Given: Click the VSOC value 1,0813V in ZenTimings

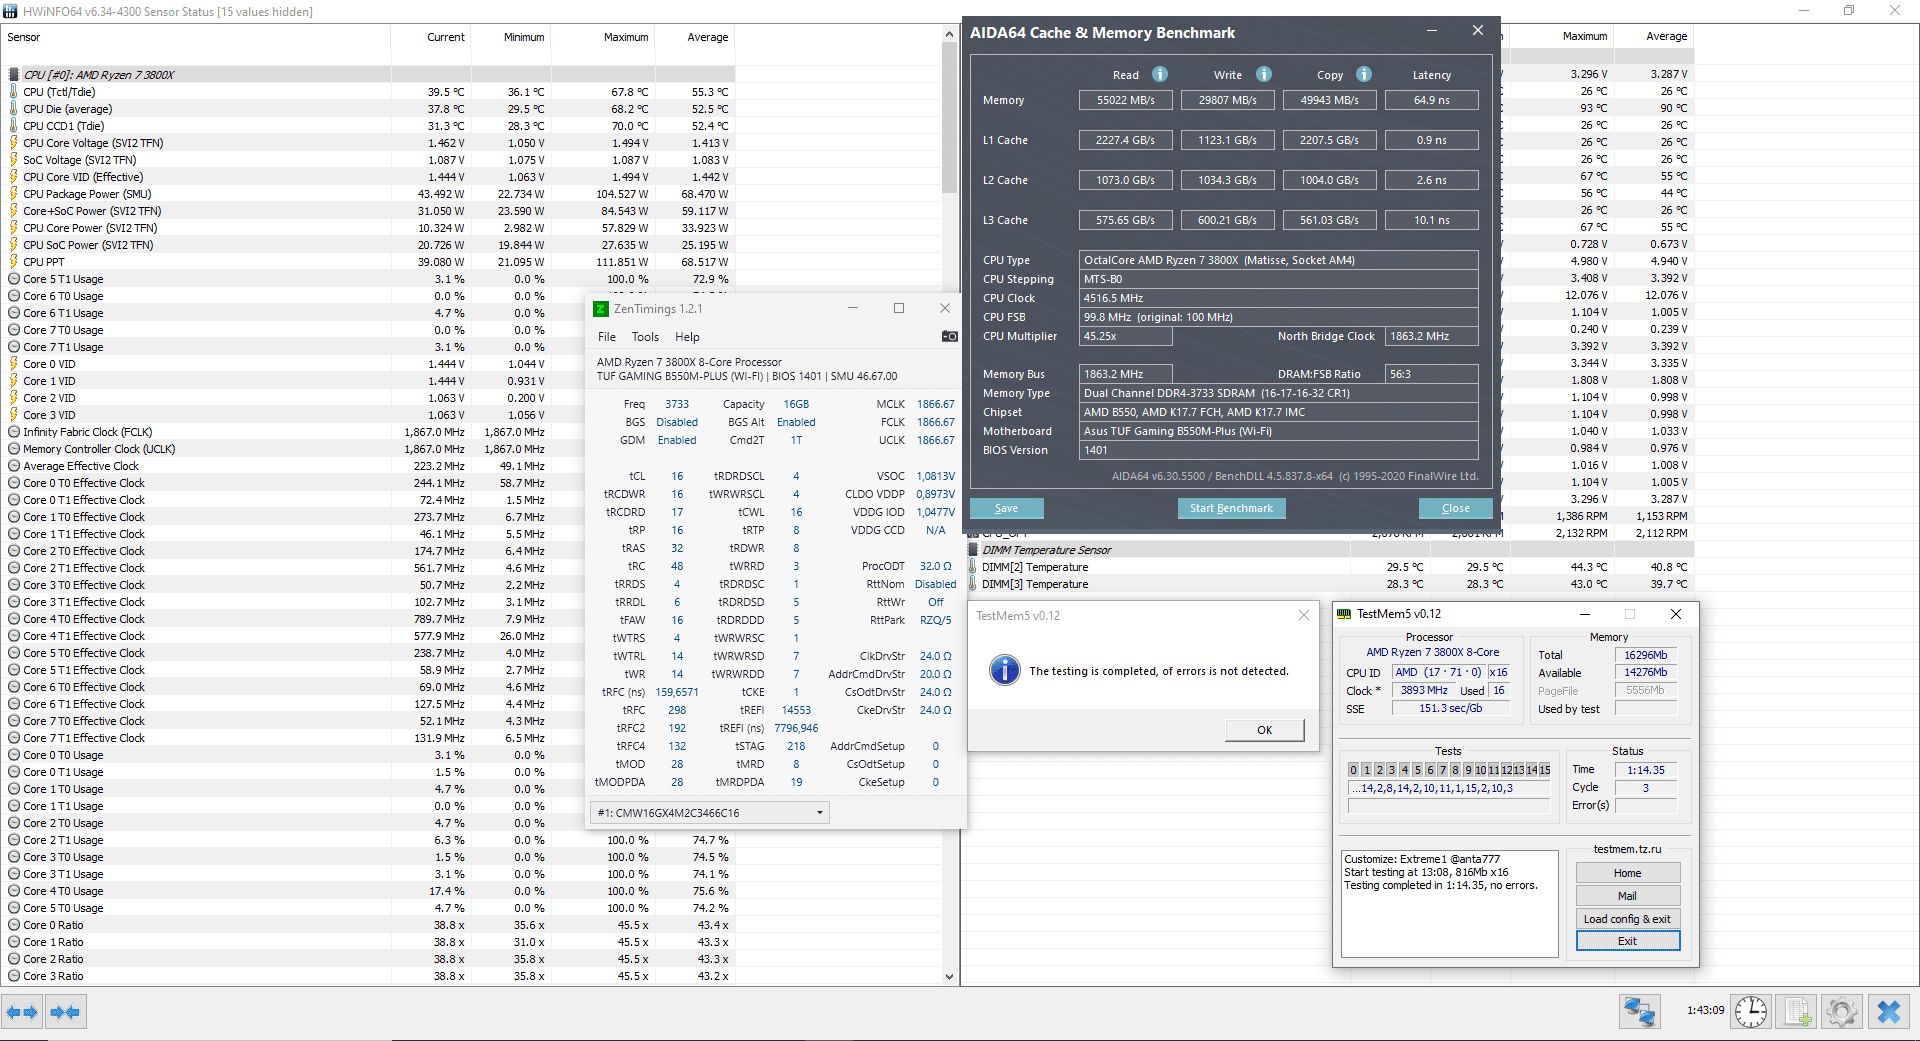Looking at the screenshot, I should coord(936,476).
